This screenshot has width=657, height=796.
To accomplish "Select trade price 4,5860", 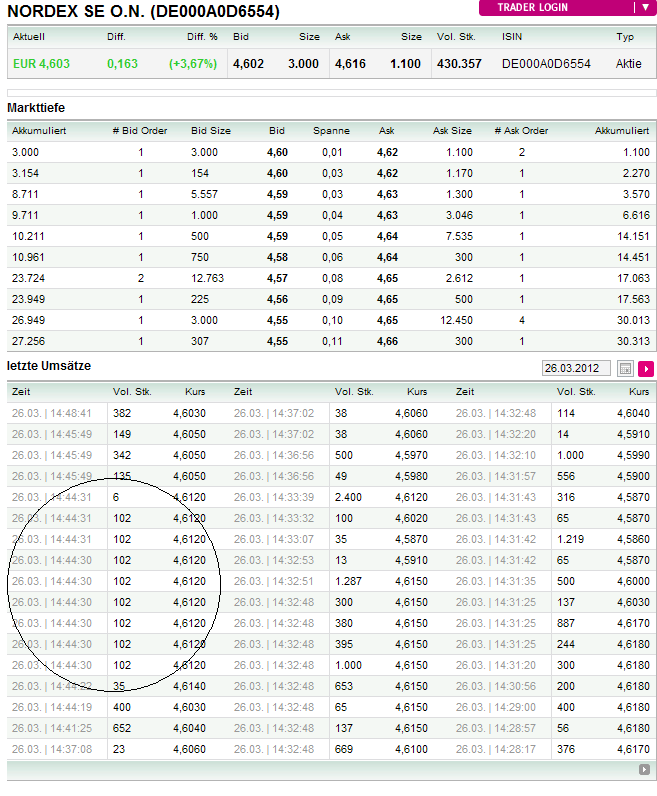I will (x=633, y=540).
